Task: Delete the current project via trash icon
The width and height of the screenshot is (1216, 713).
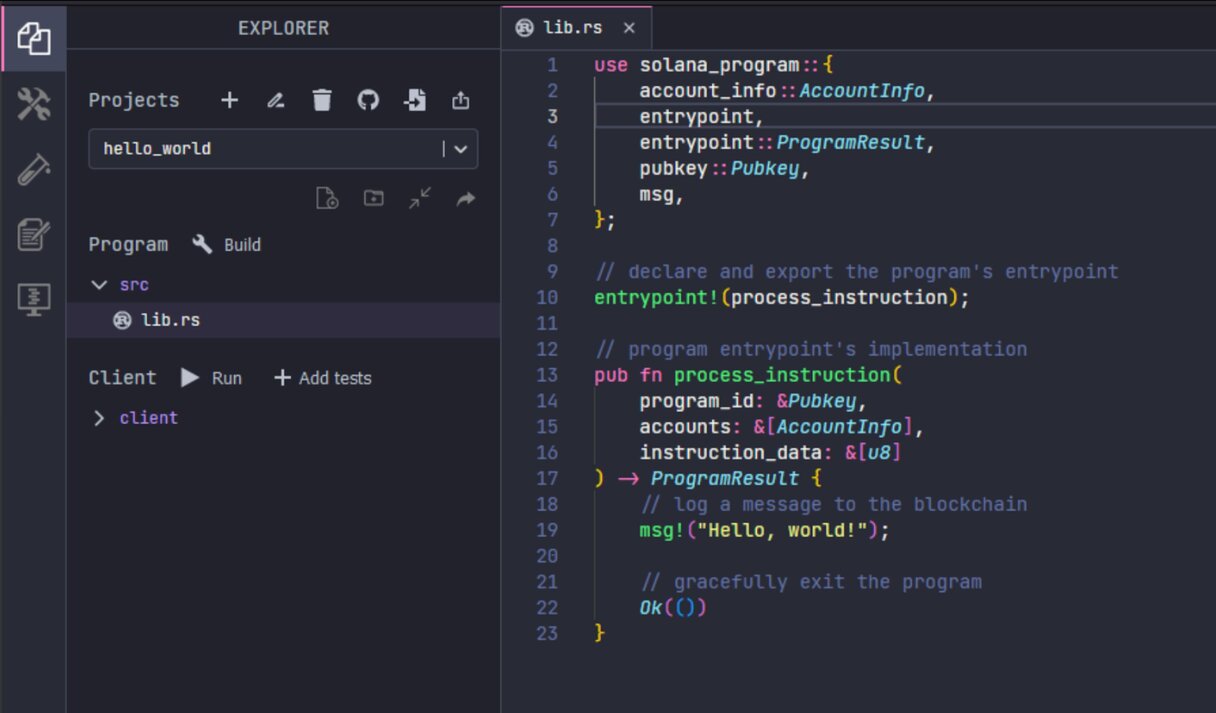Action: [x=322, y=100]
